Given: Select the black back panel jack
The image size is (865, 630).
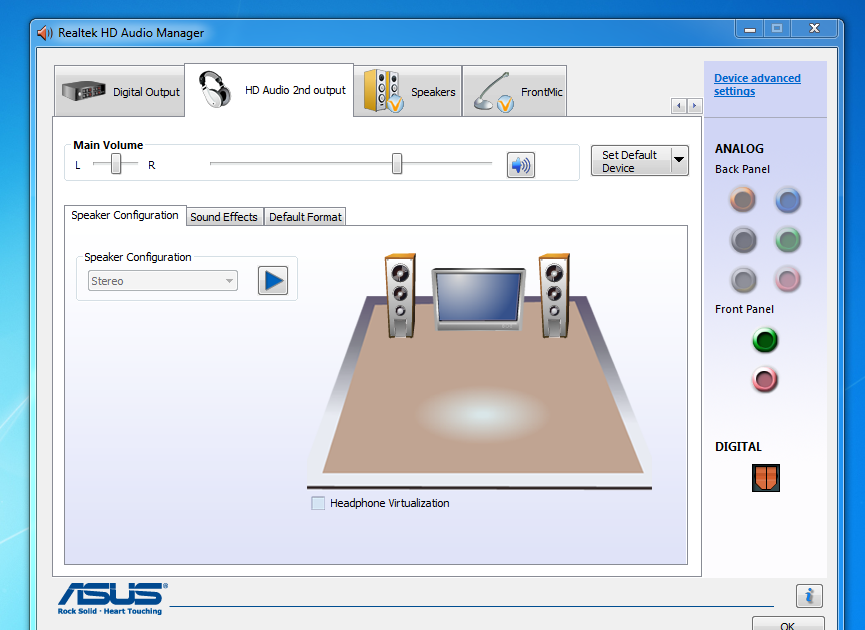Looking at the screenshot, I should tap(744, 240).
